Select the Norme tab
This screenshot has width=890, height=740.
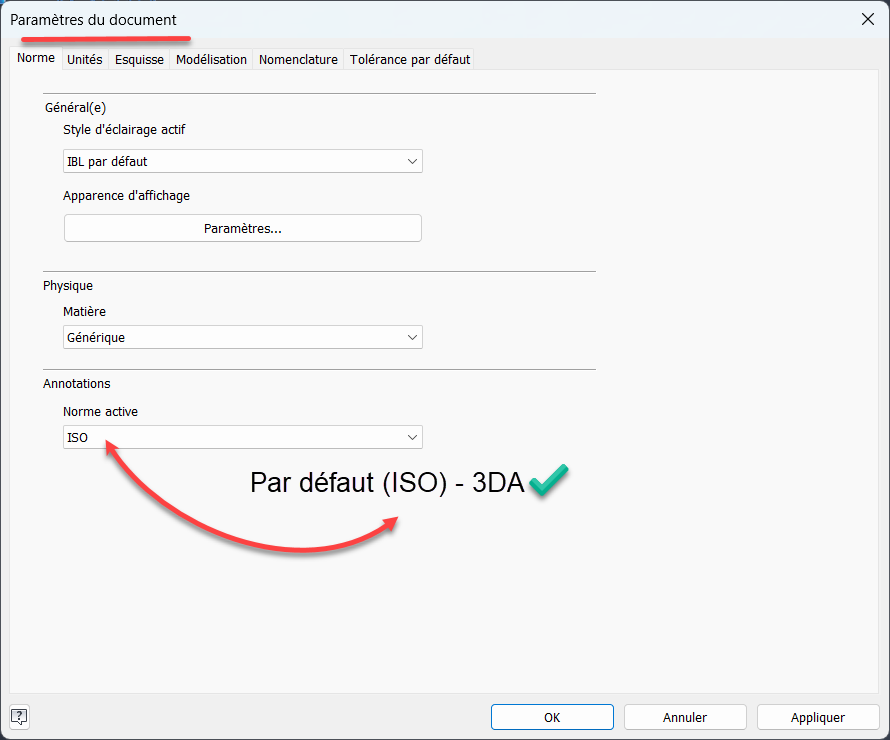tap(36, 58)
